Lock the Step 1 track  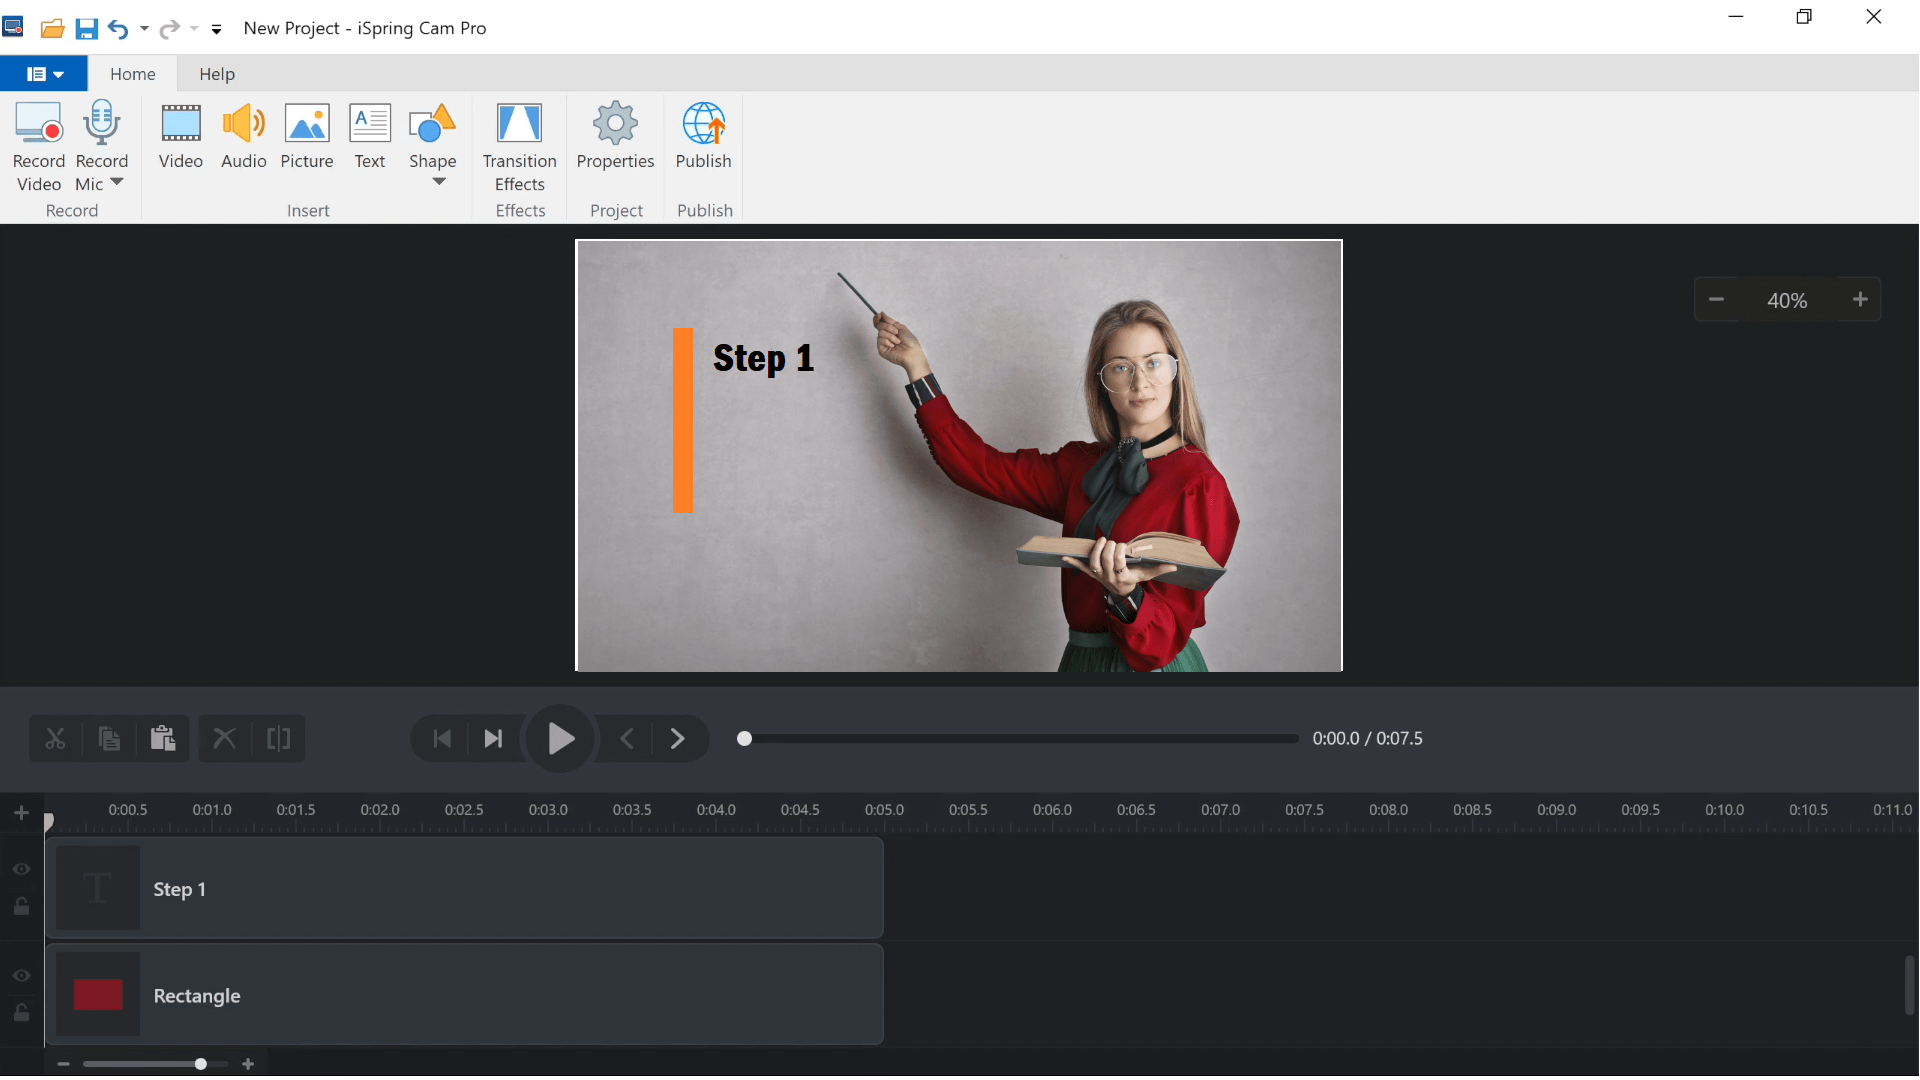pos(22,907)
